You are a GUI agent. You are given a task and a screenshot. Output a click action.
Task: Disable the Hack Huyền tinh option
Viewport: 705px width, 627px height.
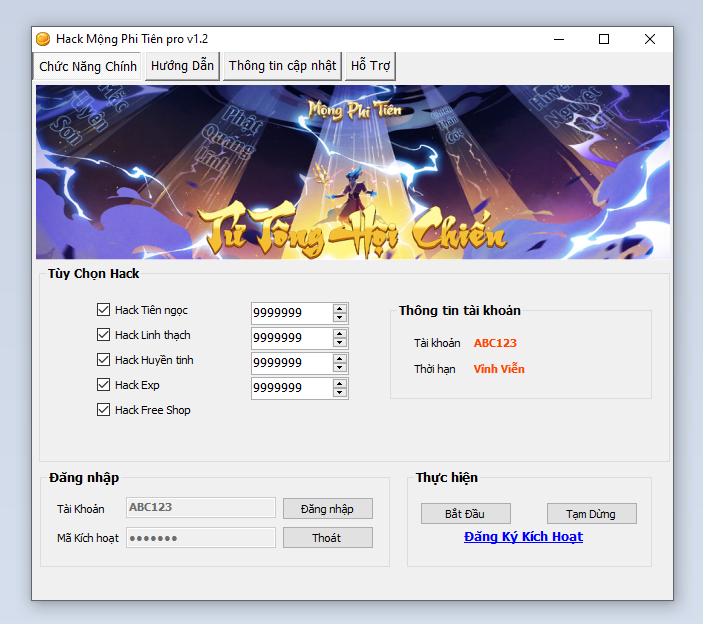coord(104,360)
